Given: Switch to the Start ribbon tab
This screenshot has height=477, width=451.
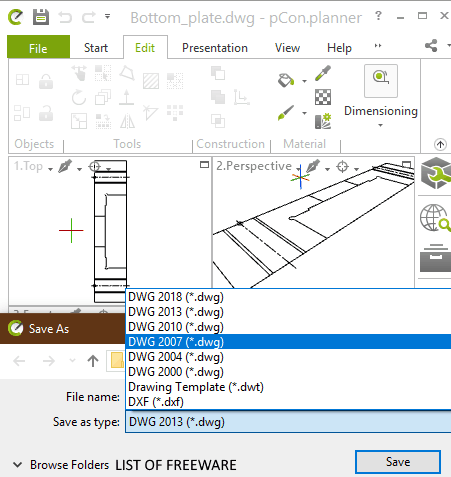Looking at the screenshot, I should point(96,48).
